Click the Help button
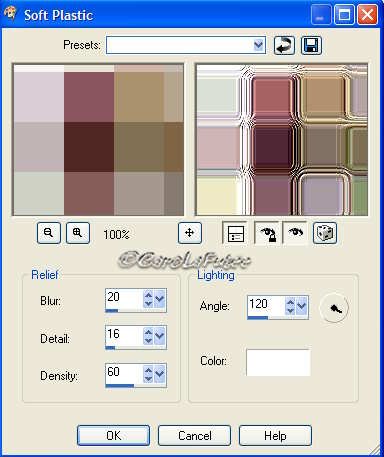 [275, 436]
